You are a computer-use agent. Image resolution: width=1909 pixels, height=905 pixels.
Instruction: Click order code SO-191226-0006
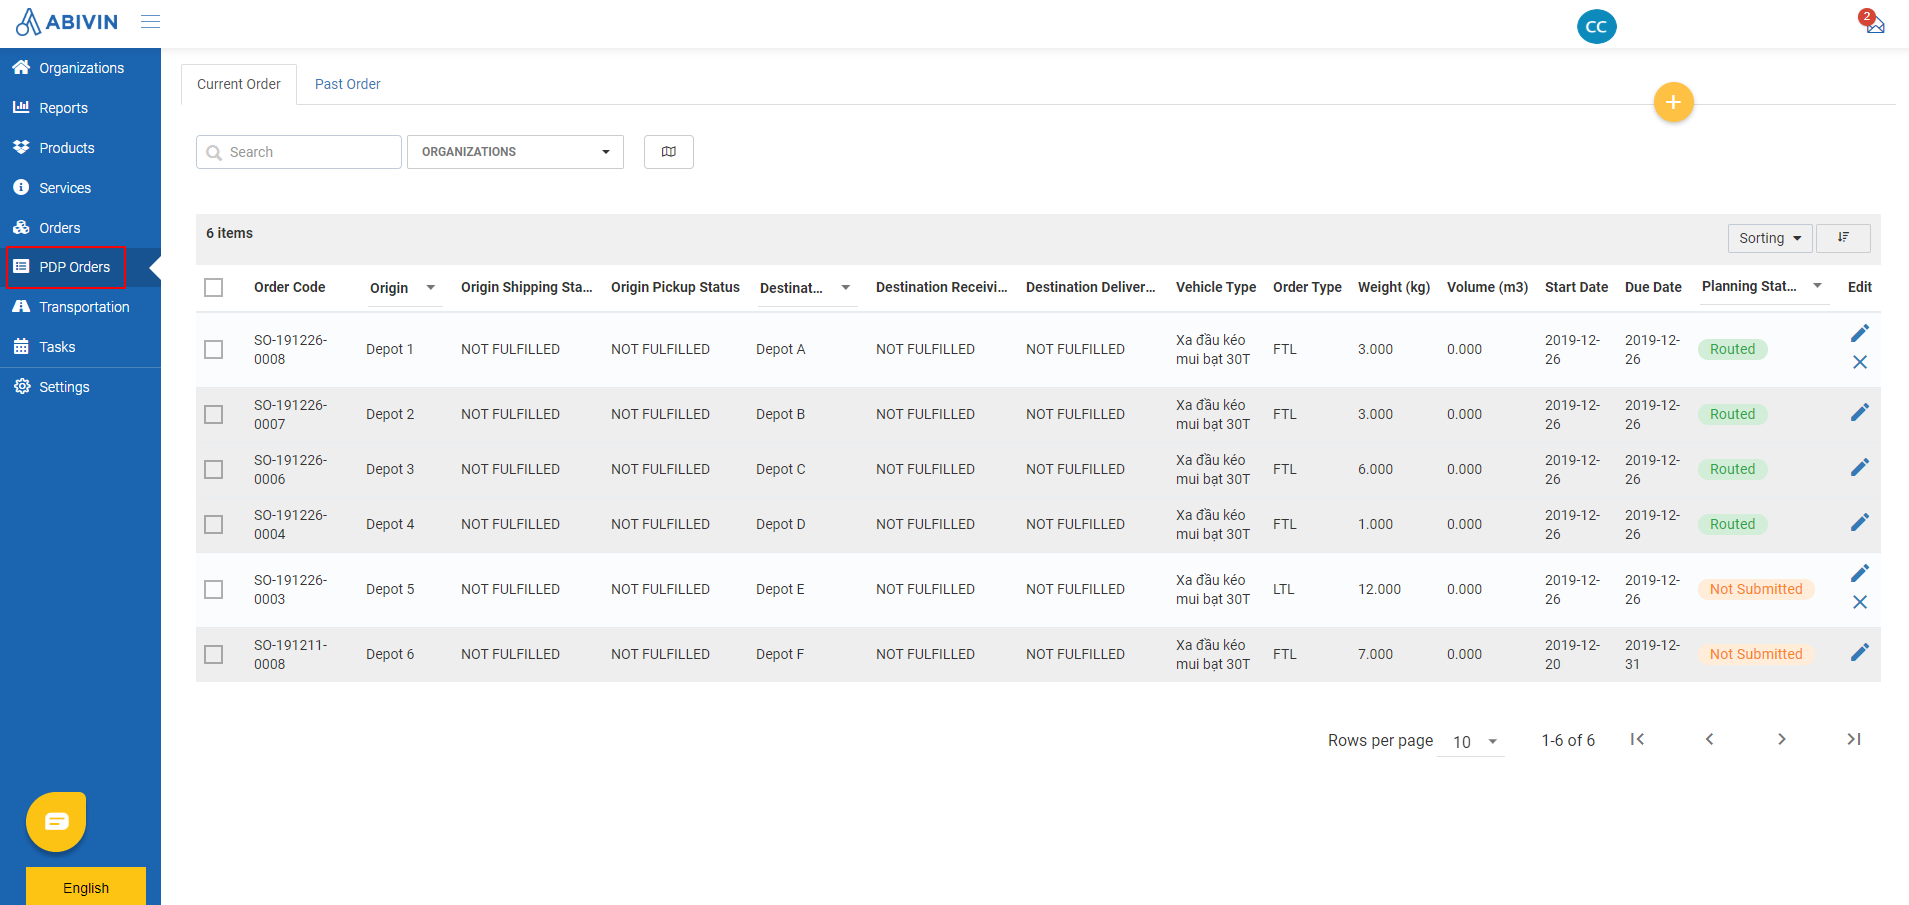[x=290, y=469]
